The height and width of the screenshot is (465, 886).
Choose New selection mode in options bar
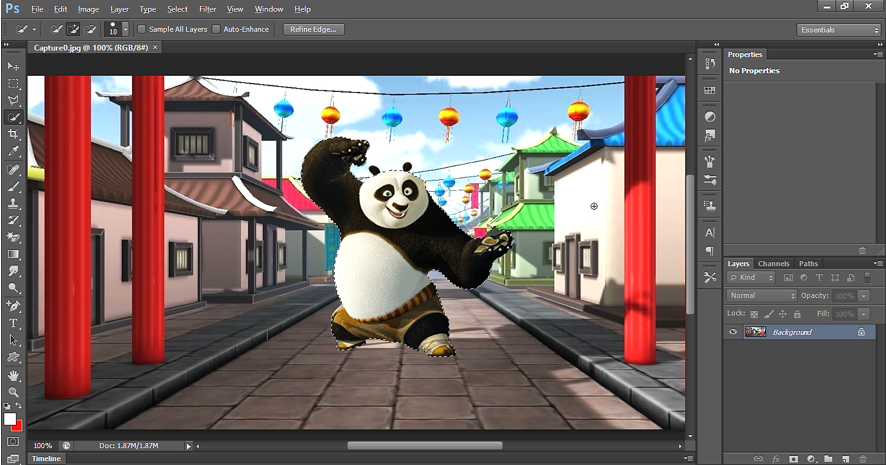point(56,29)
